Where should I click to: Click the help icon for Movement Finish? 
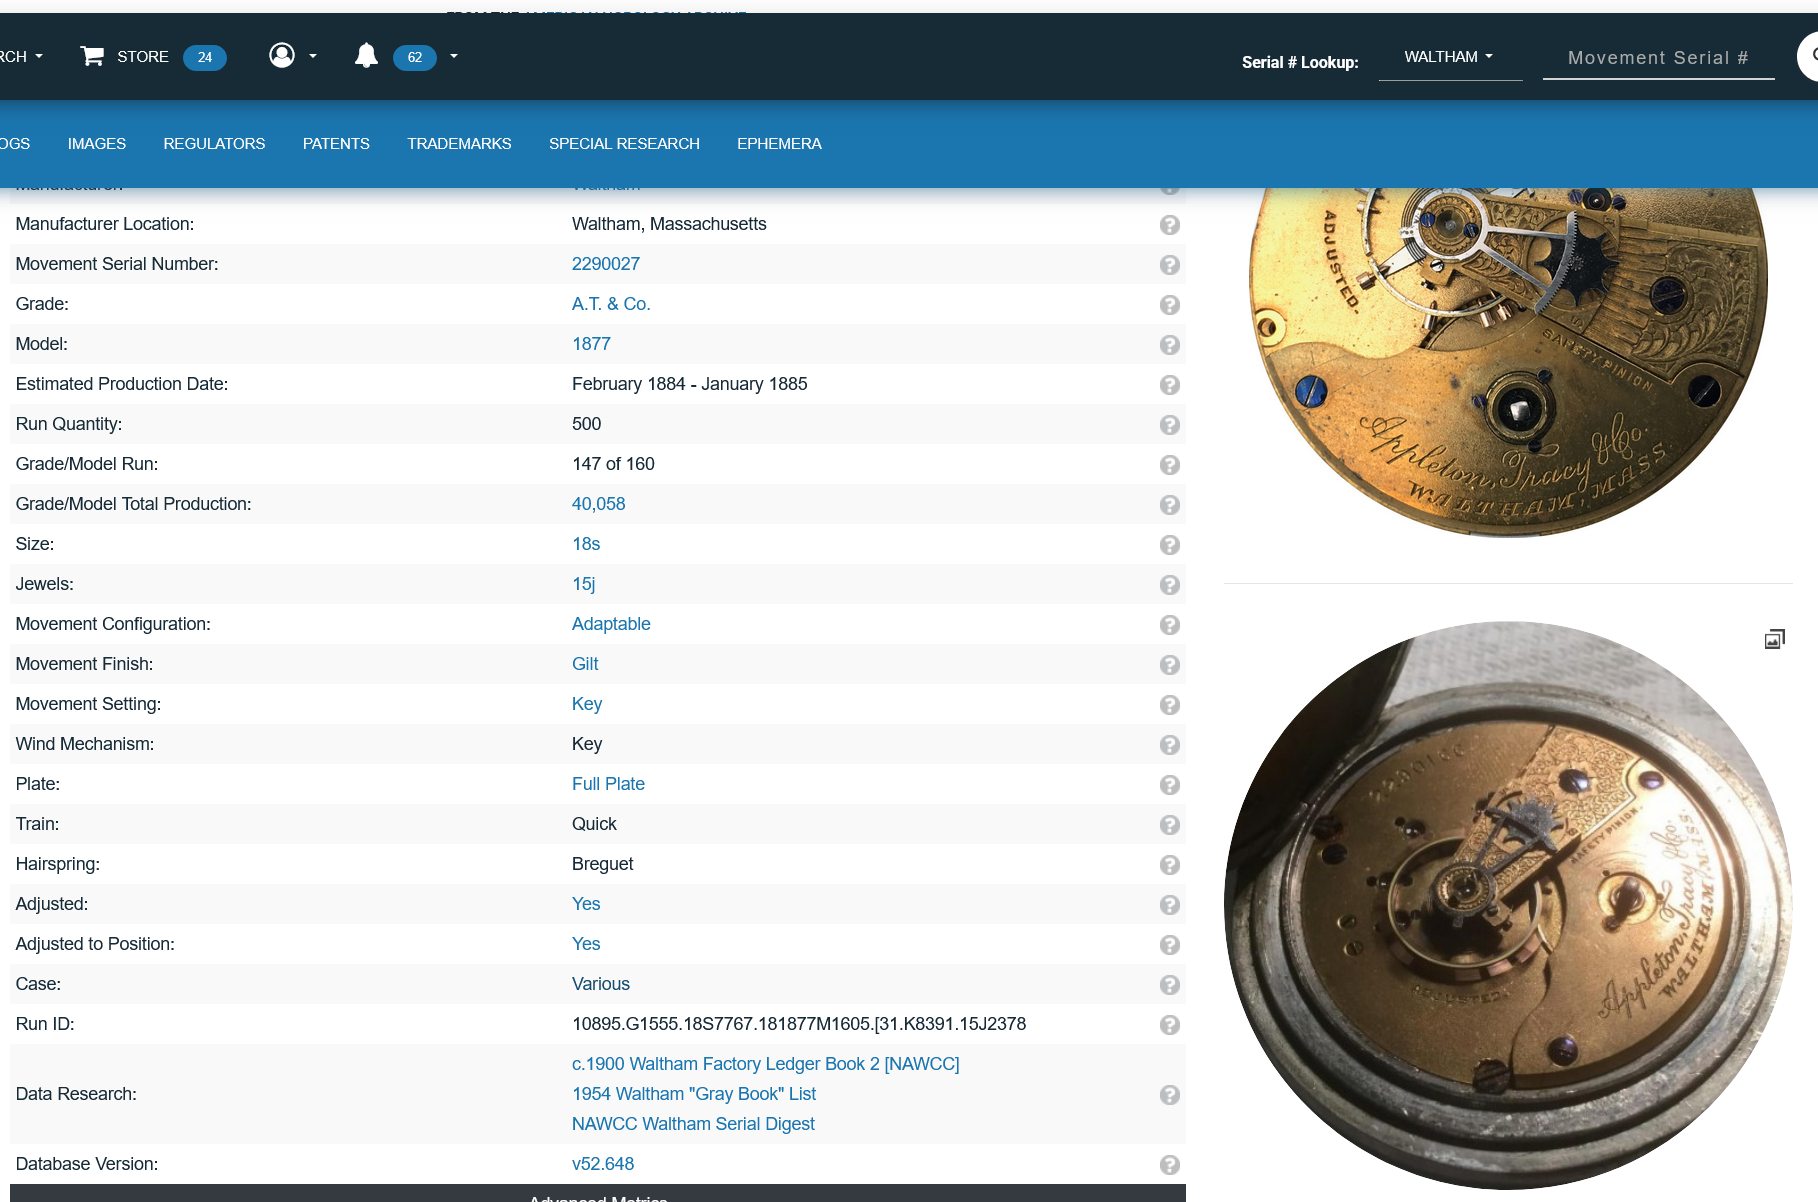(1170, 665)
